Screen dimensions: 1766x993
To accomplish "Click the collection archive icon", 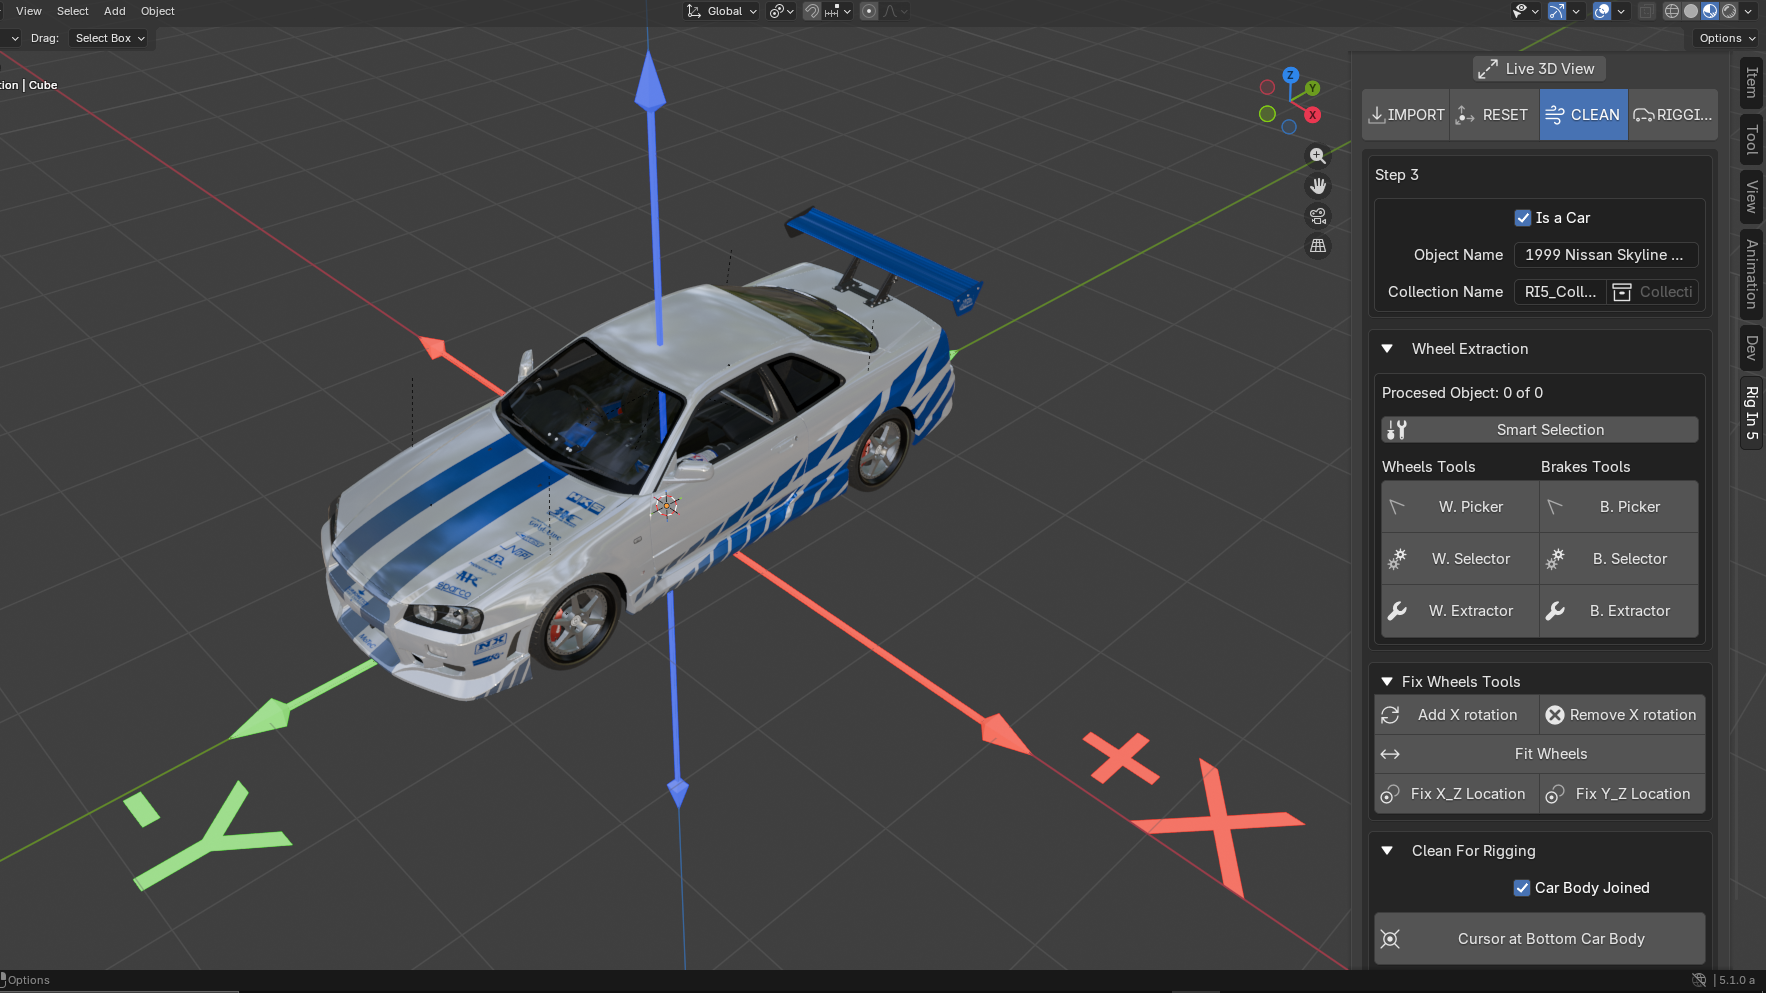I will coord(1622,292).
